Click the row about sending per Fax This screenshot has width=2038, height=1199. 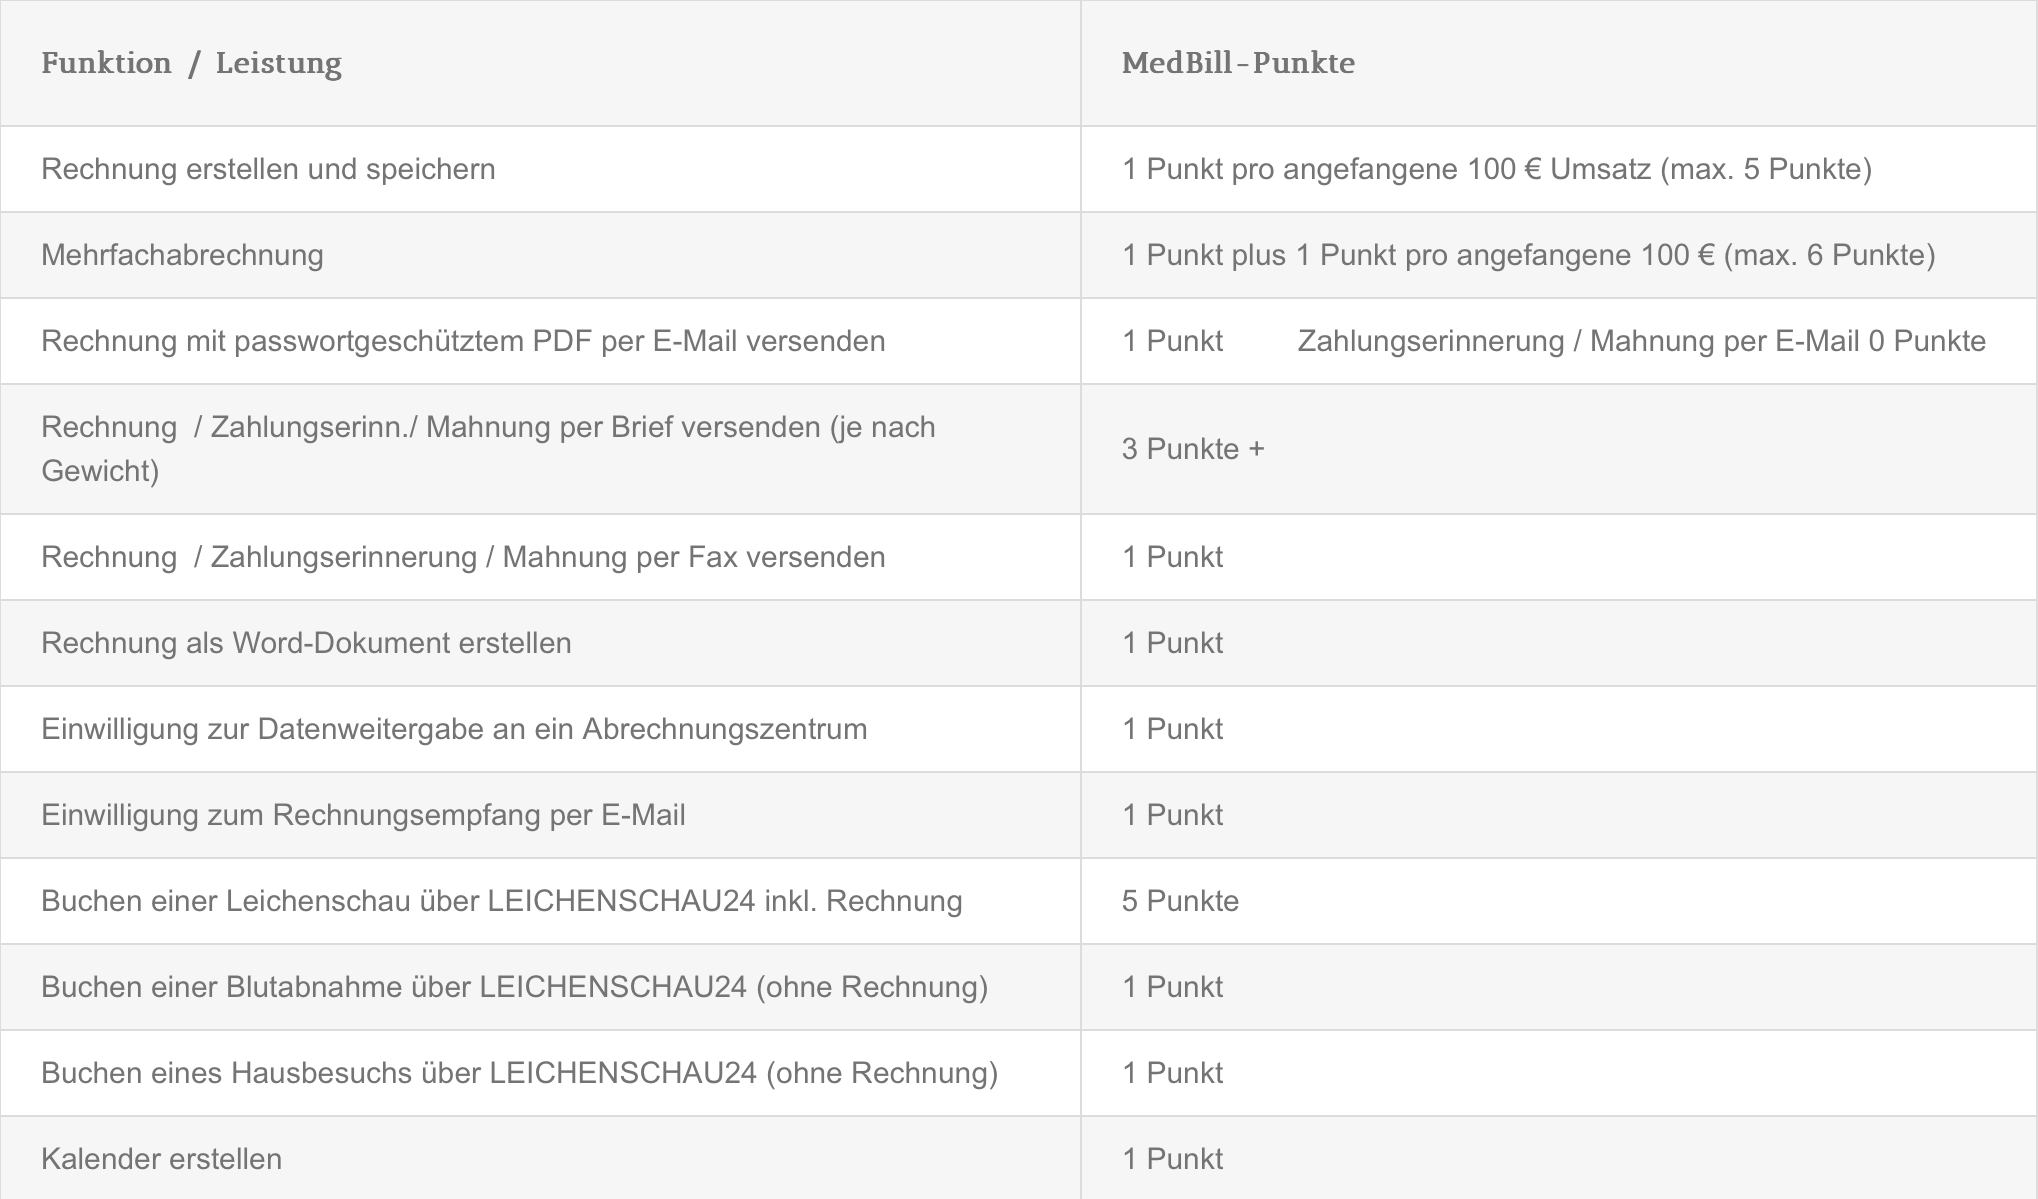[x=1019, y=557]
